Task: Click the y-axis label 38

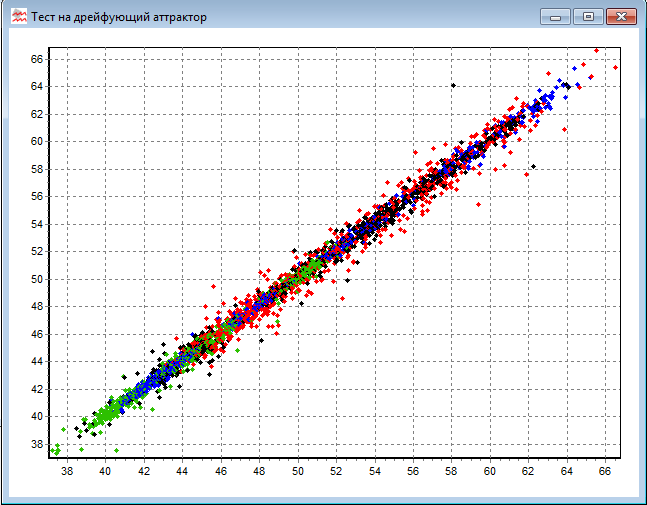Action: 35,444
